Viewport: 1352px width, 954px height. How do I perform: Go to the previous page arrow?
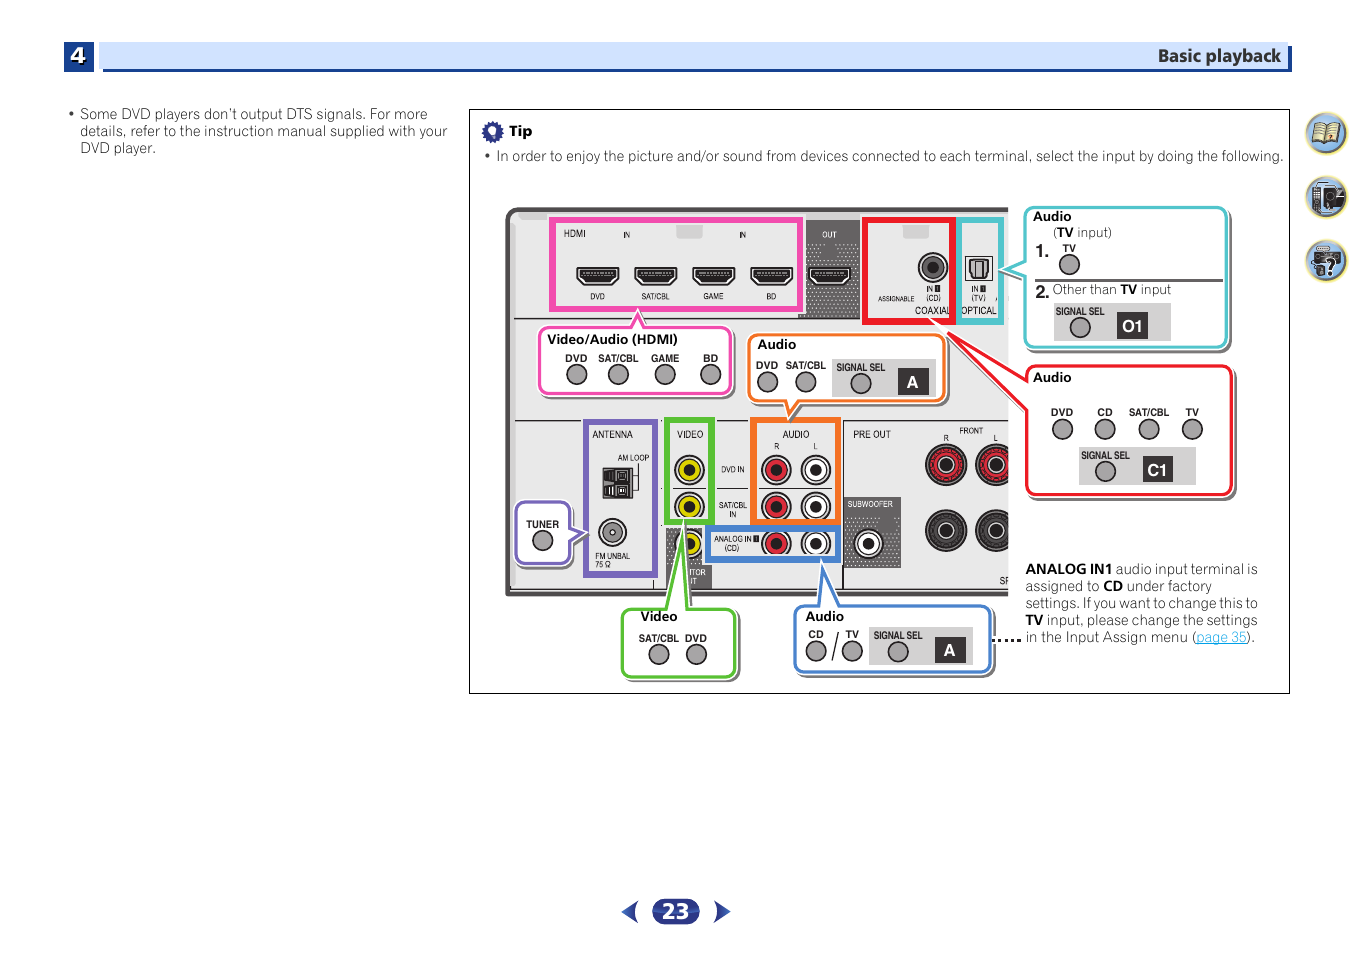pyautogui.click(x=630, y=911)
